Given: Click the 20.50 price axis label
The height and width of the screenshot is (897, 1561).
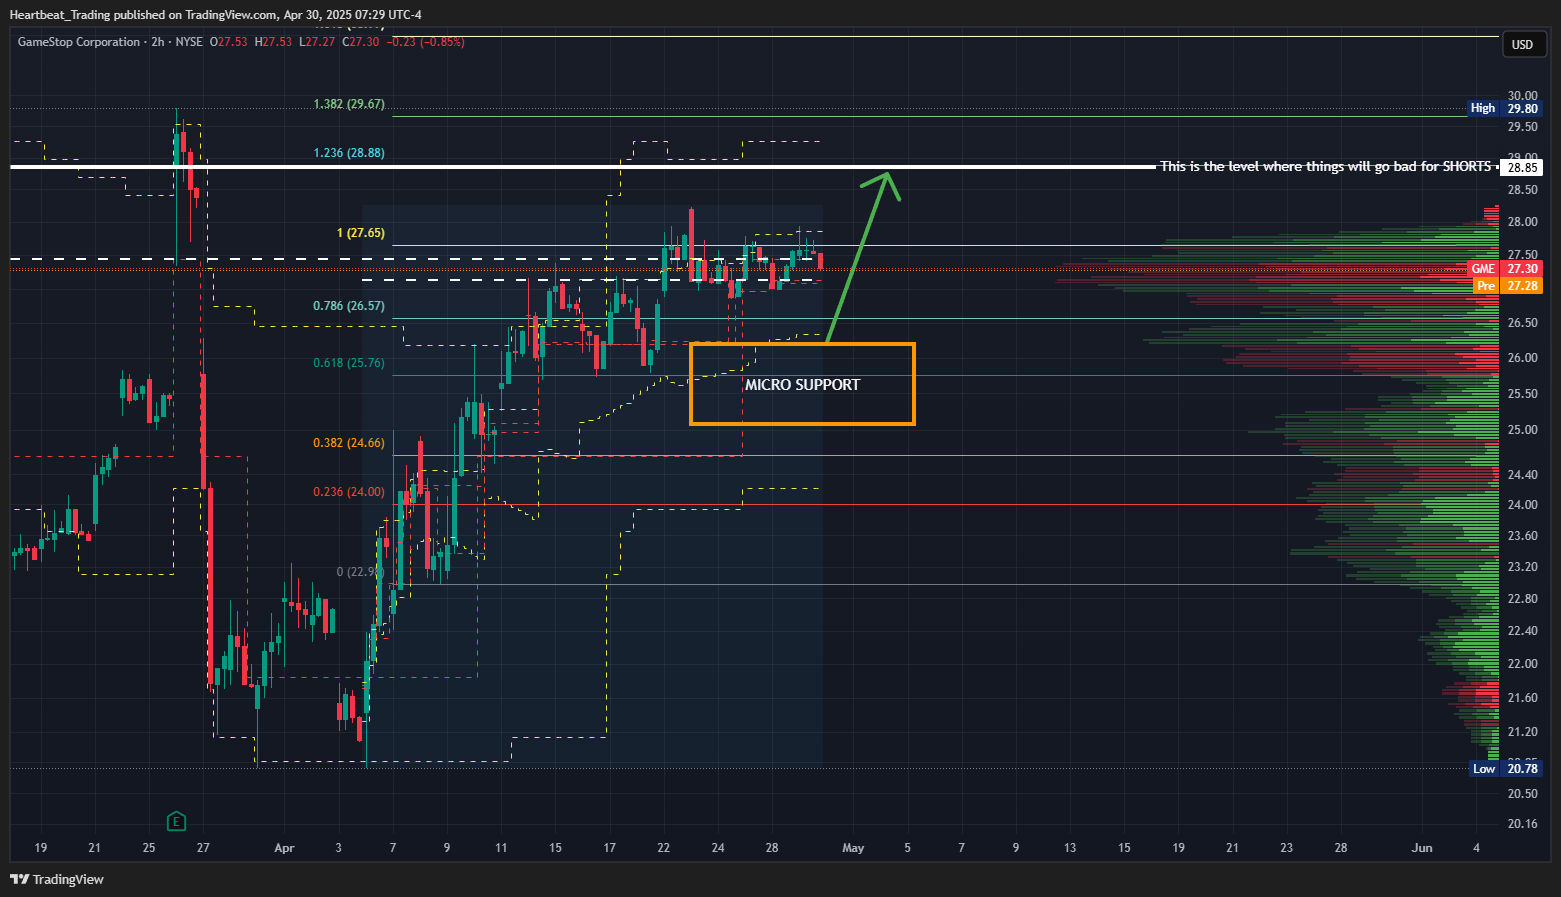Looking at the screenshot, I should coord(1523,794).
